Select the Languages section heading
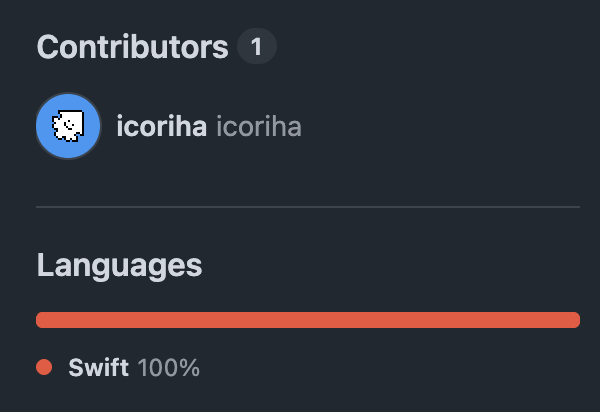Image resolution: width=600 pixels, height=412 pixels. click(119, 265)
